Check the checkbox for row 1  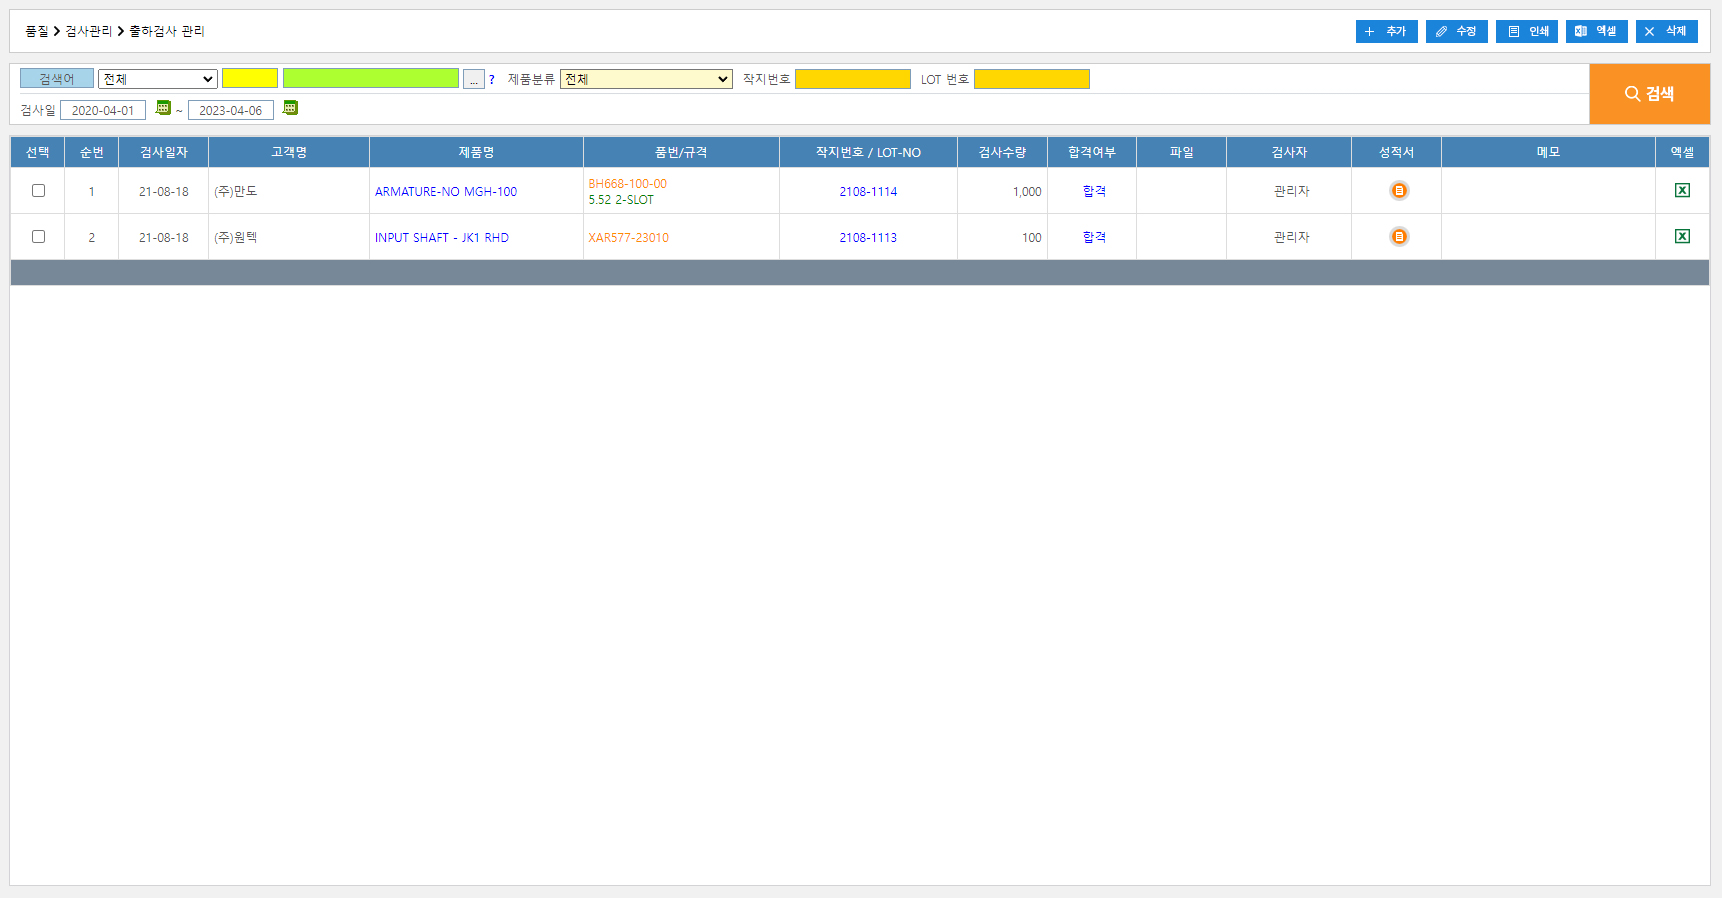pyautogui.click(x=38, y=191)
